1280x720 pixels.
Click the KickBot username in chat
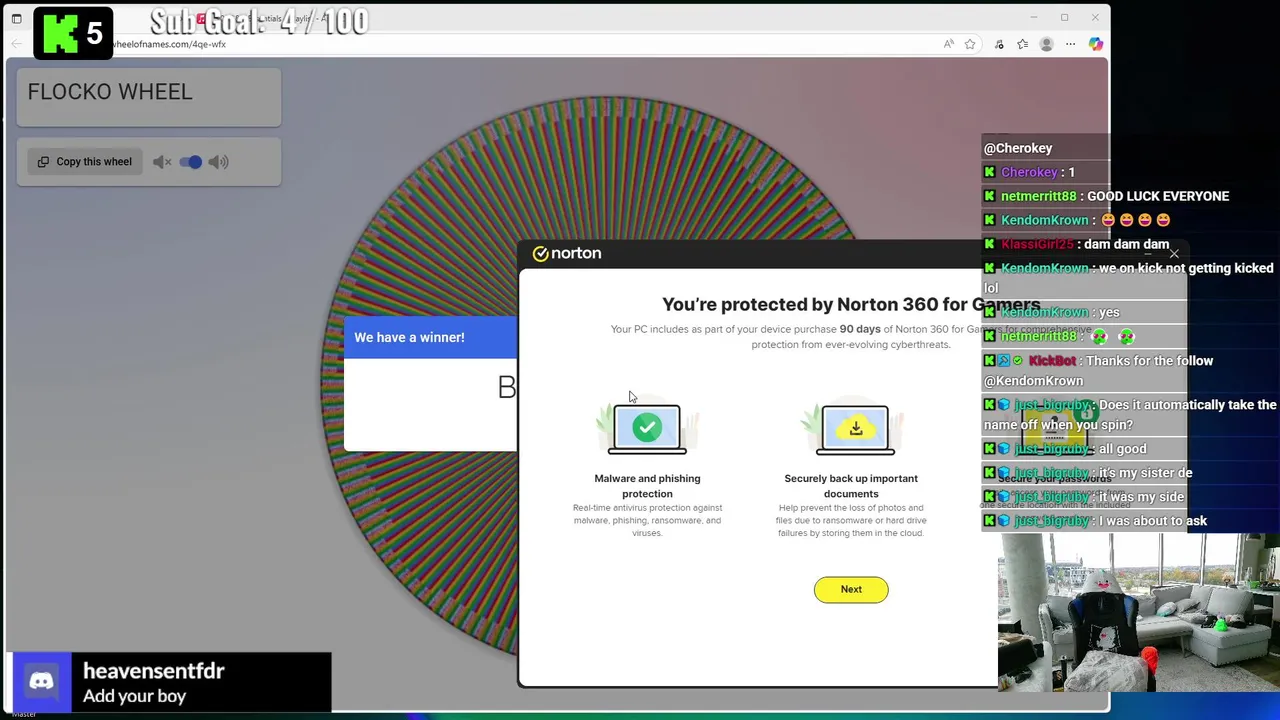[x=1052, y=361]
